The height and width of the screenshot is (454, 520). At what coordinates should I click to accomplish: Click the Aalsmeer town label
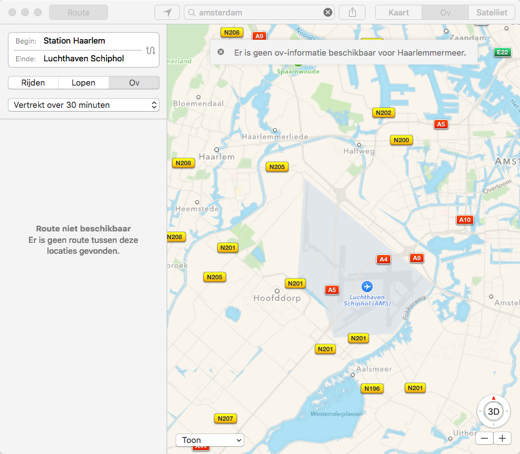(374, 369)
